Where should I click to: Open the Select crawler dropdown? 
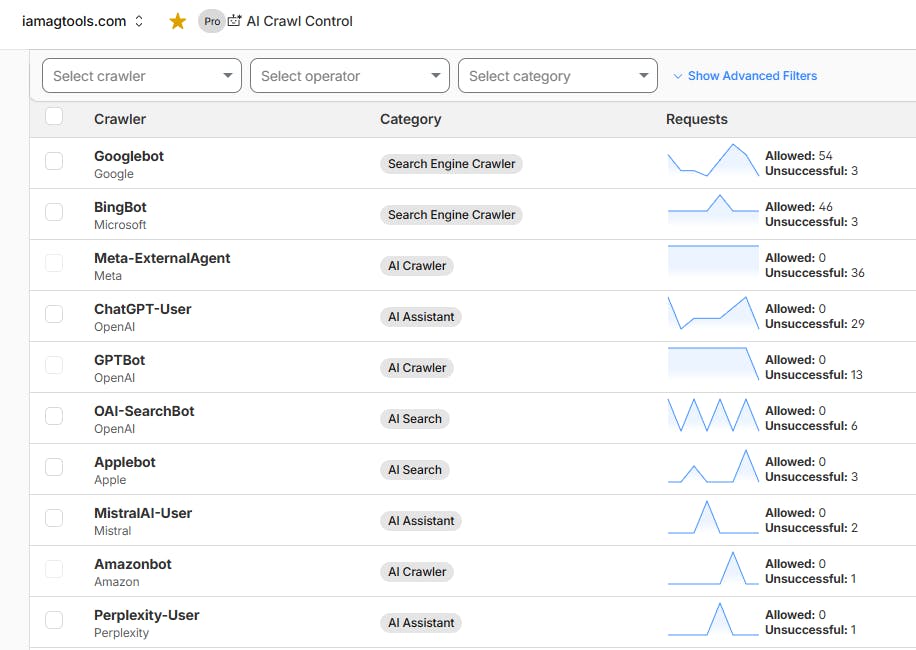(142, 76)
